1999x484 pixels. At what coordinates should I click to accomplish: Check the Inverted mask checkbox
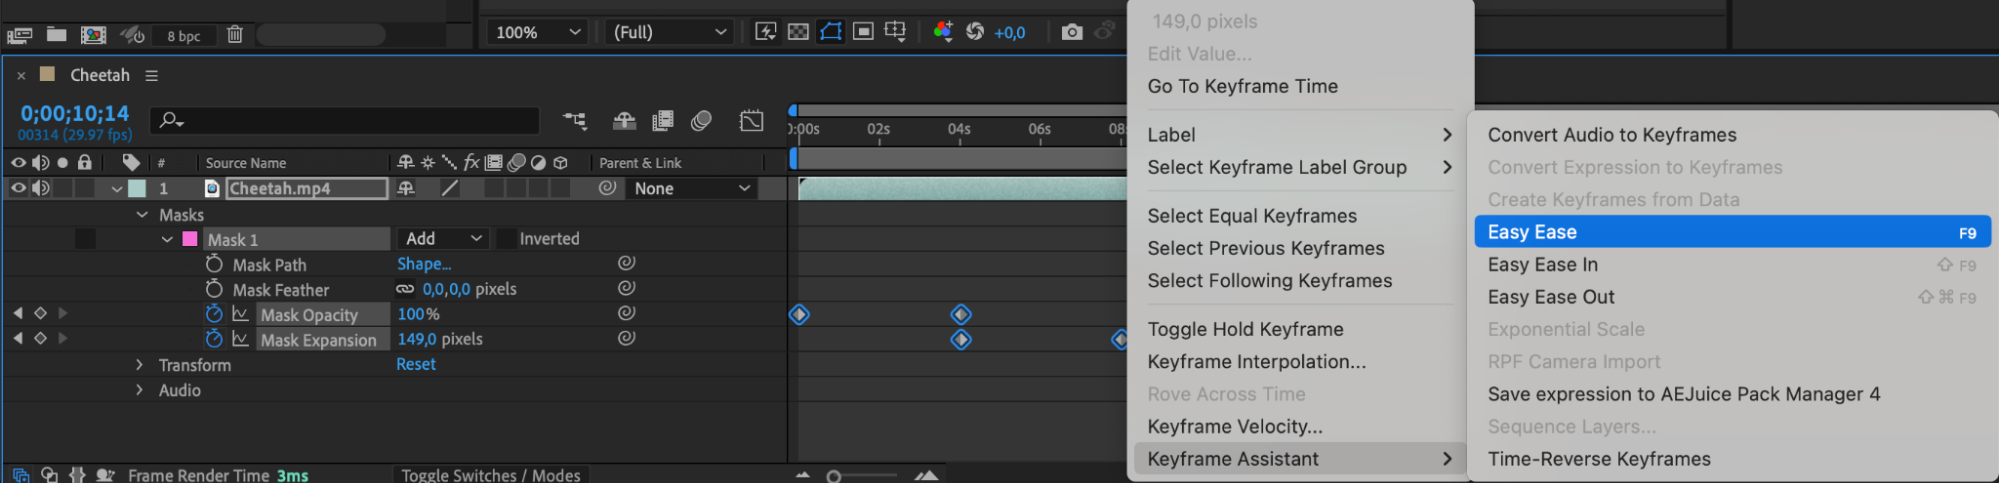507,239
